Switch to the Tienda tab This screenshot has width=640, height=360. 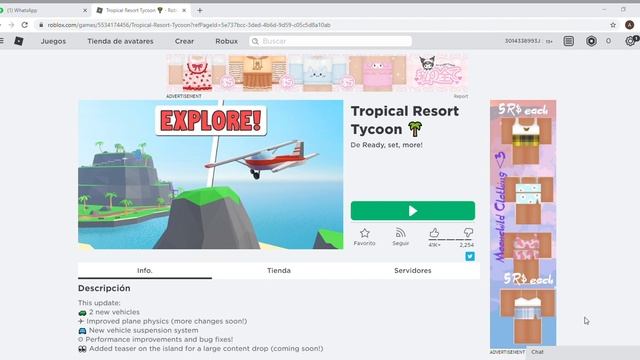[279, 271]
